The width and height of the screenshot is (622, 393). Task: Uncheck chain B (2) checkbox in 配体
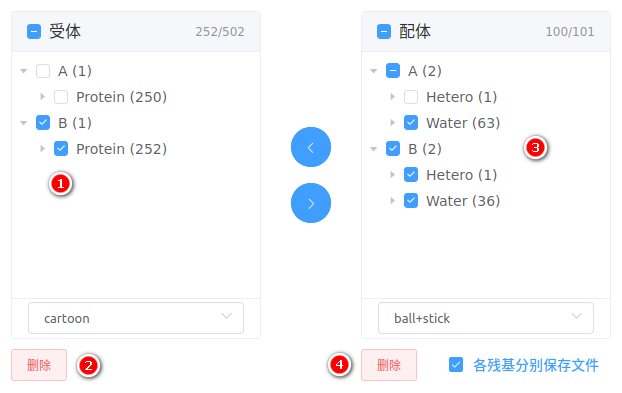pos(393,149)
